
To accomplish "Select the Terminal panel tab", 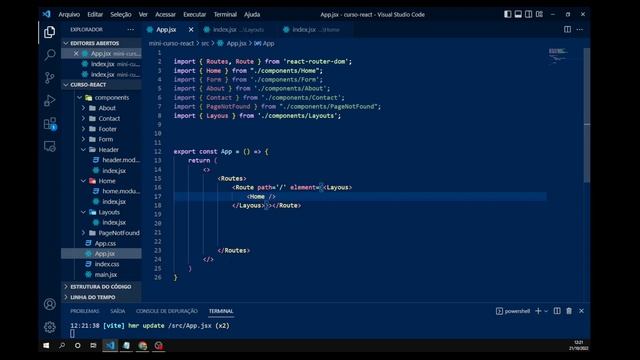I will [x=221, y=311].
